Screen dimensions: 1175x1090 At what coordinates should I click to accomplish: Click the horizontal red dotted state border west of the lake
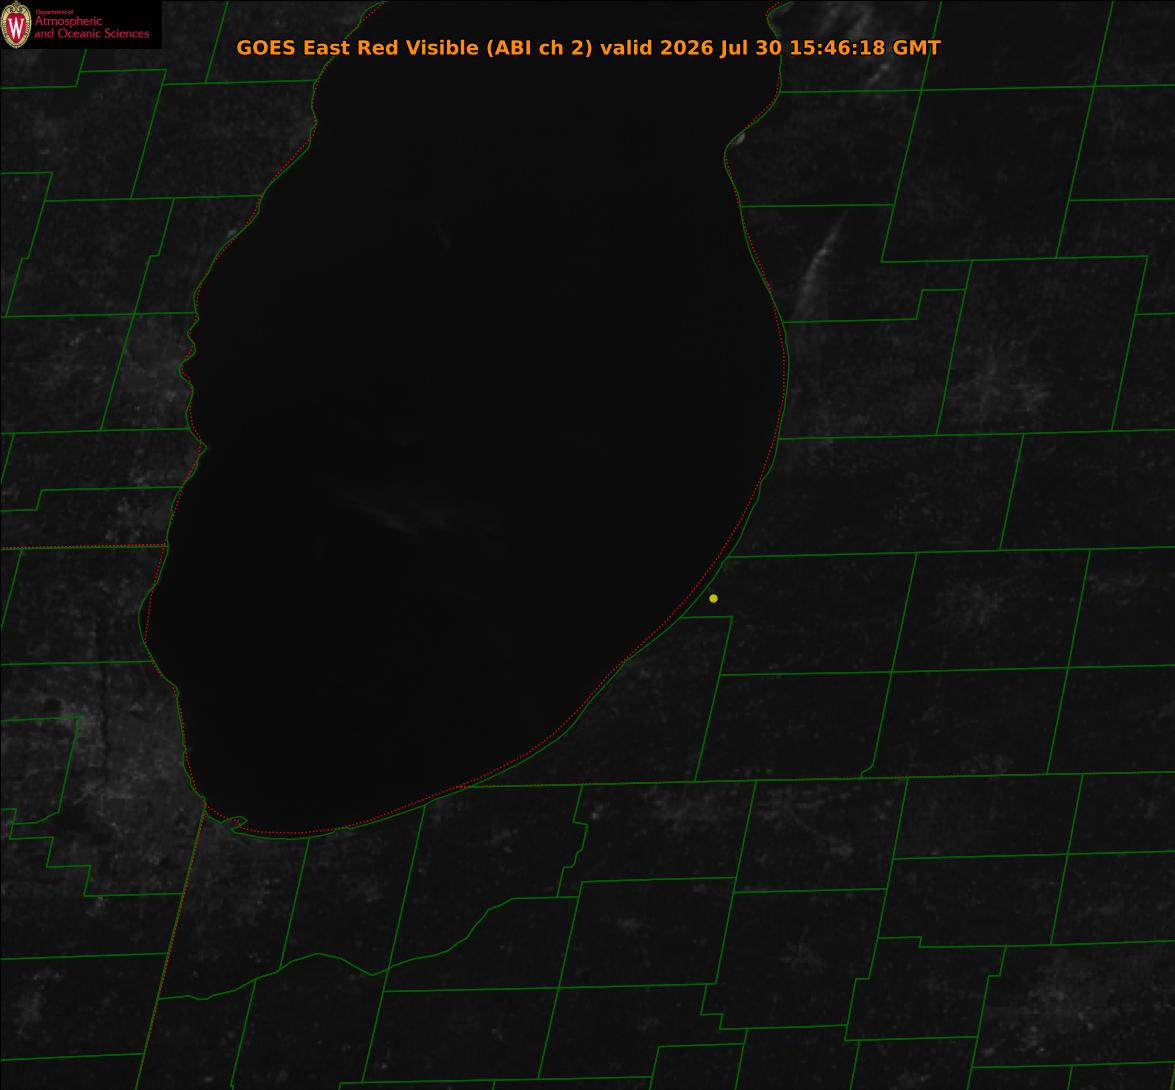(83, 547)
